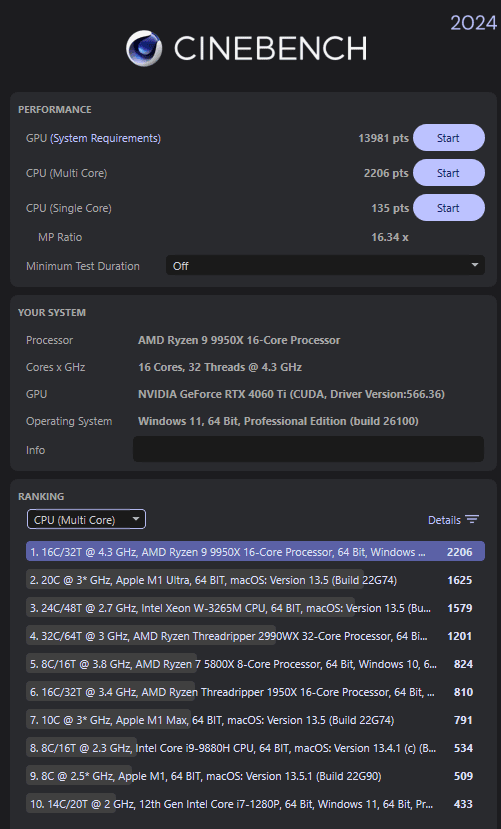Image resolution: width=501 pixels, height=829 pixels.
Task: Click the 1625 score of Apple M1 Ultra
Action: tap(459, 579)
